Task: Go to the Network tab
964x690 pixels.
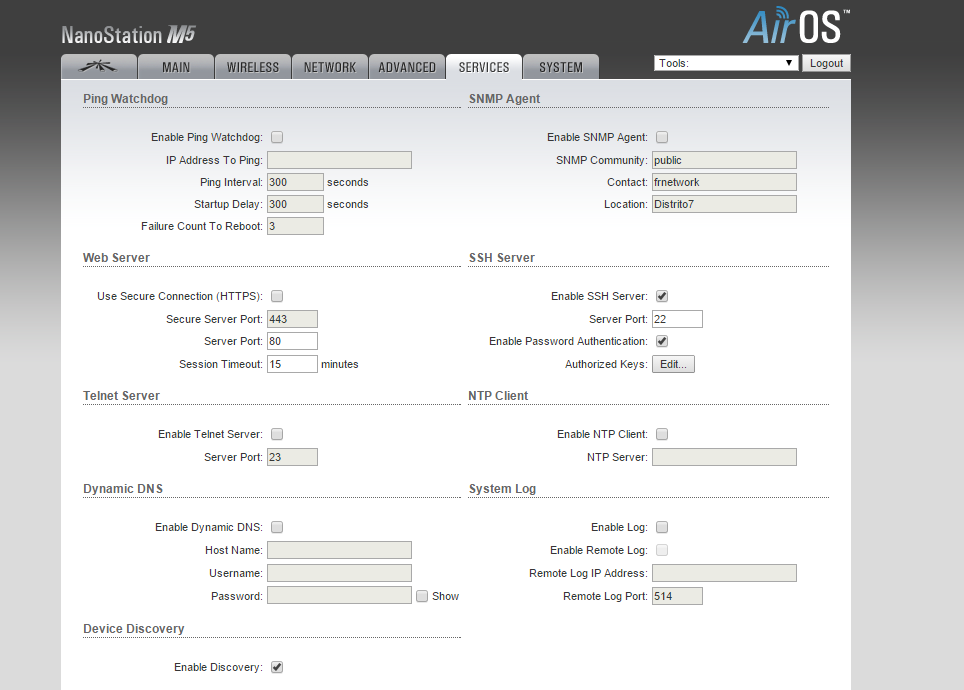Action: pyautogui.click(x=330, y=67)
